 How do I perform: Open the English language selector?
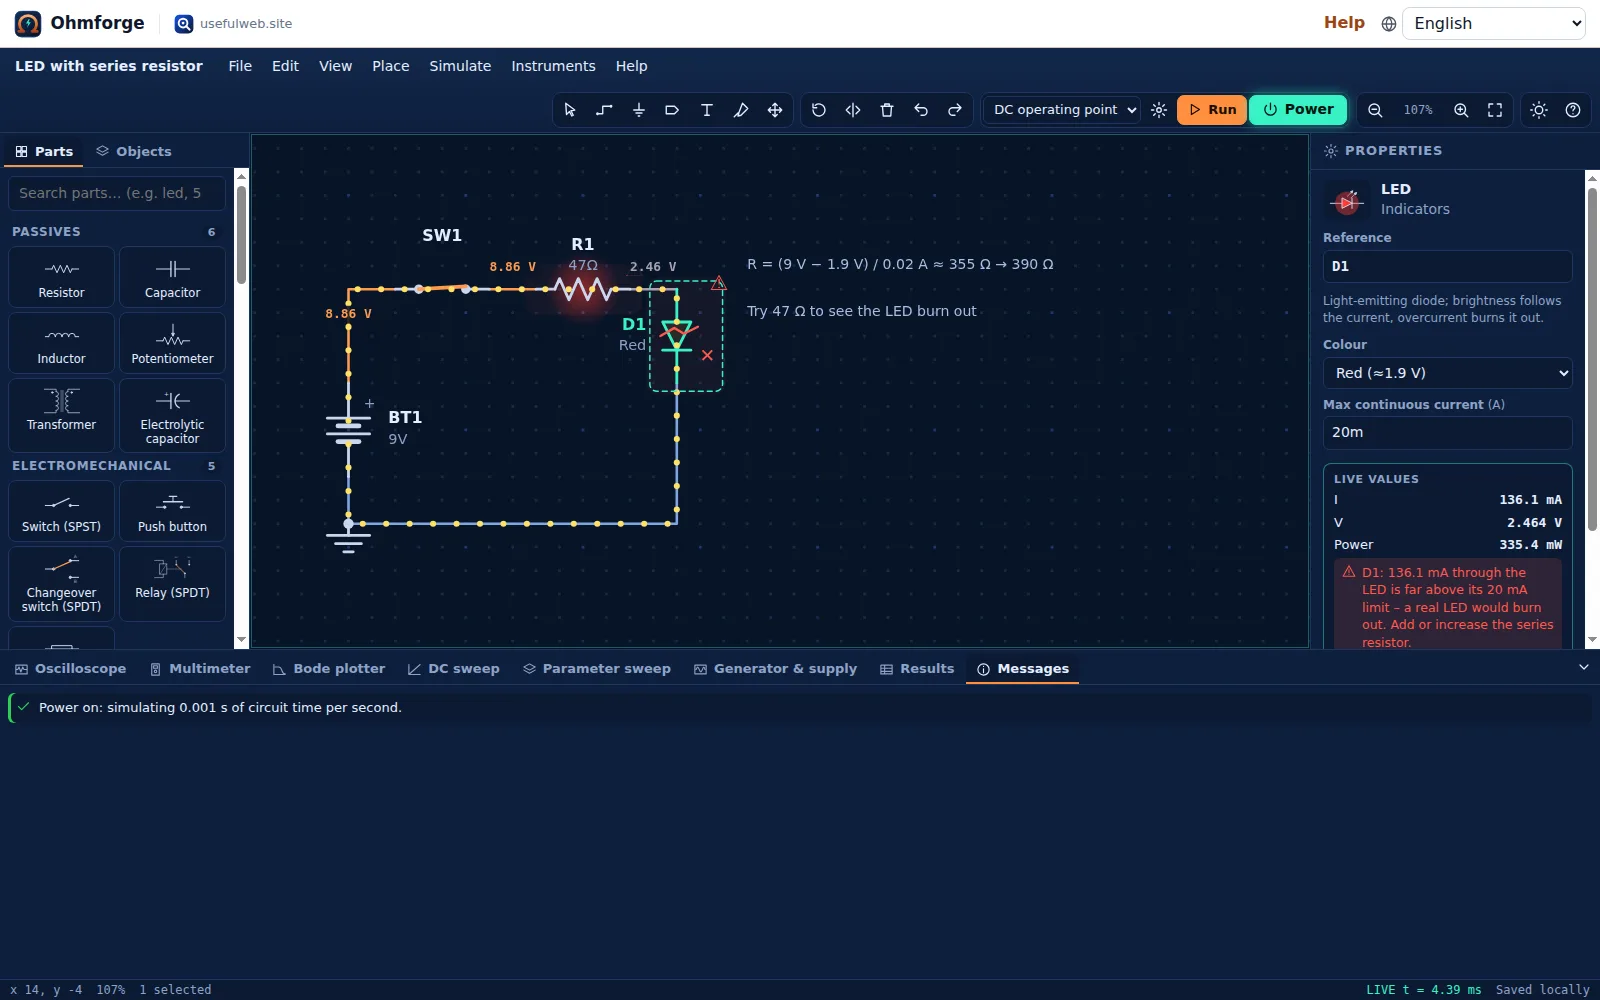[1494, 24]
